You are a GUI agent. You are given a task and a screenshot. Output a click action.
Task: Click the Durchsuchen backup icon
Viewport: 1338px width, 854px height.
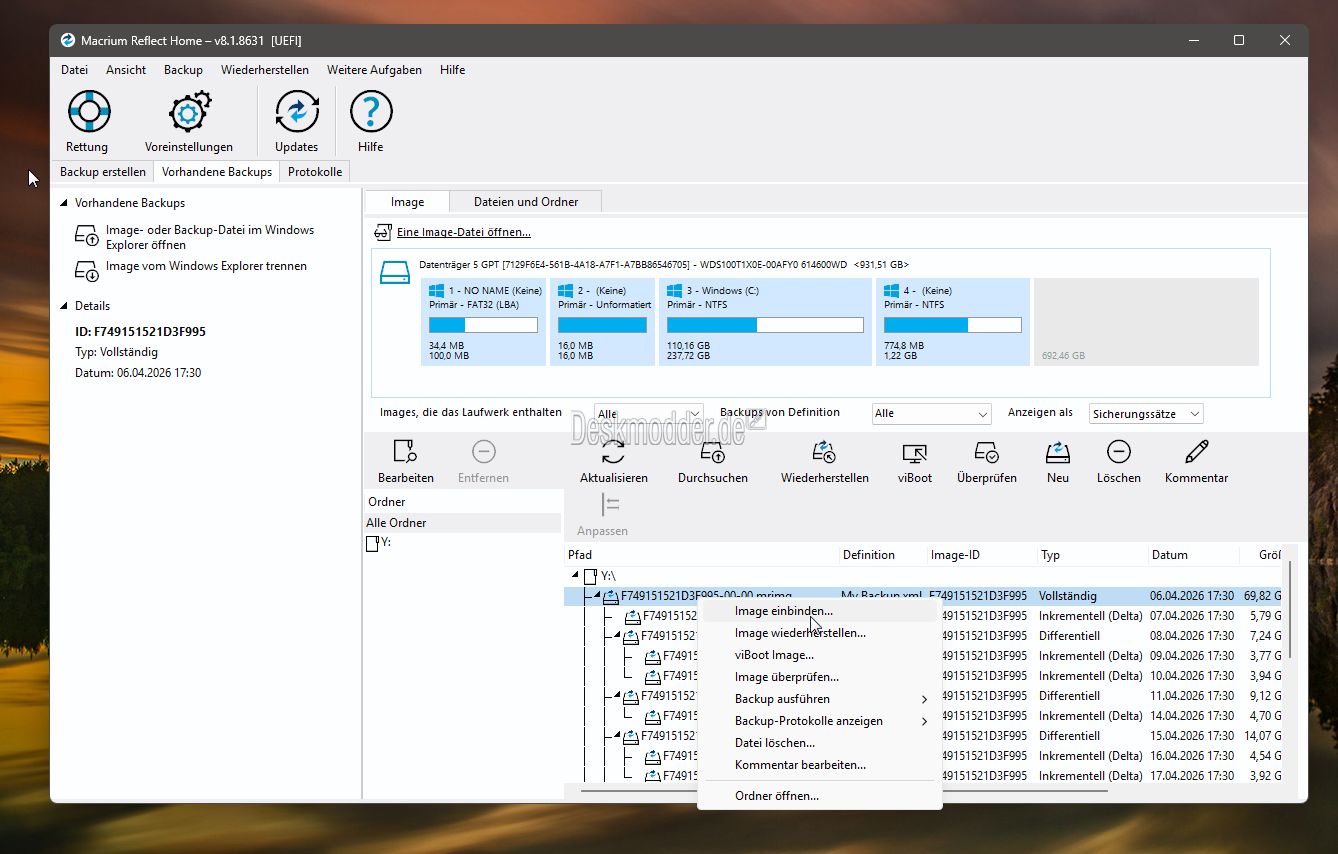712,453
